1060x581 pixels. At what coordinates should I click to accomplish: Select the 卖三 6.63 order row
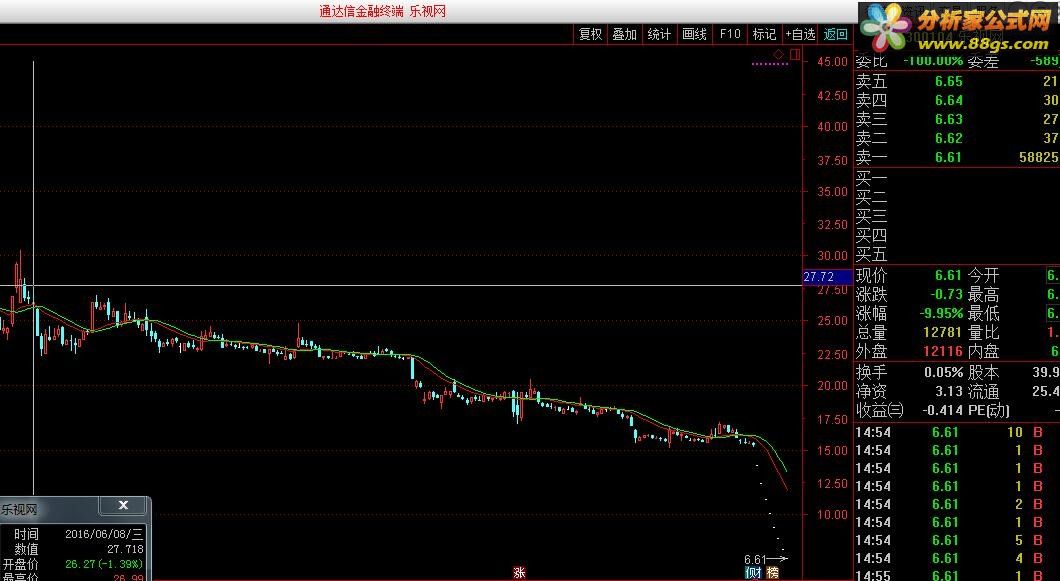coord(957,119)
